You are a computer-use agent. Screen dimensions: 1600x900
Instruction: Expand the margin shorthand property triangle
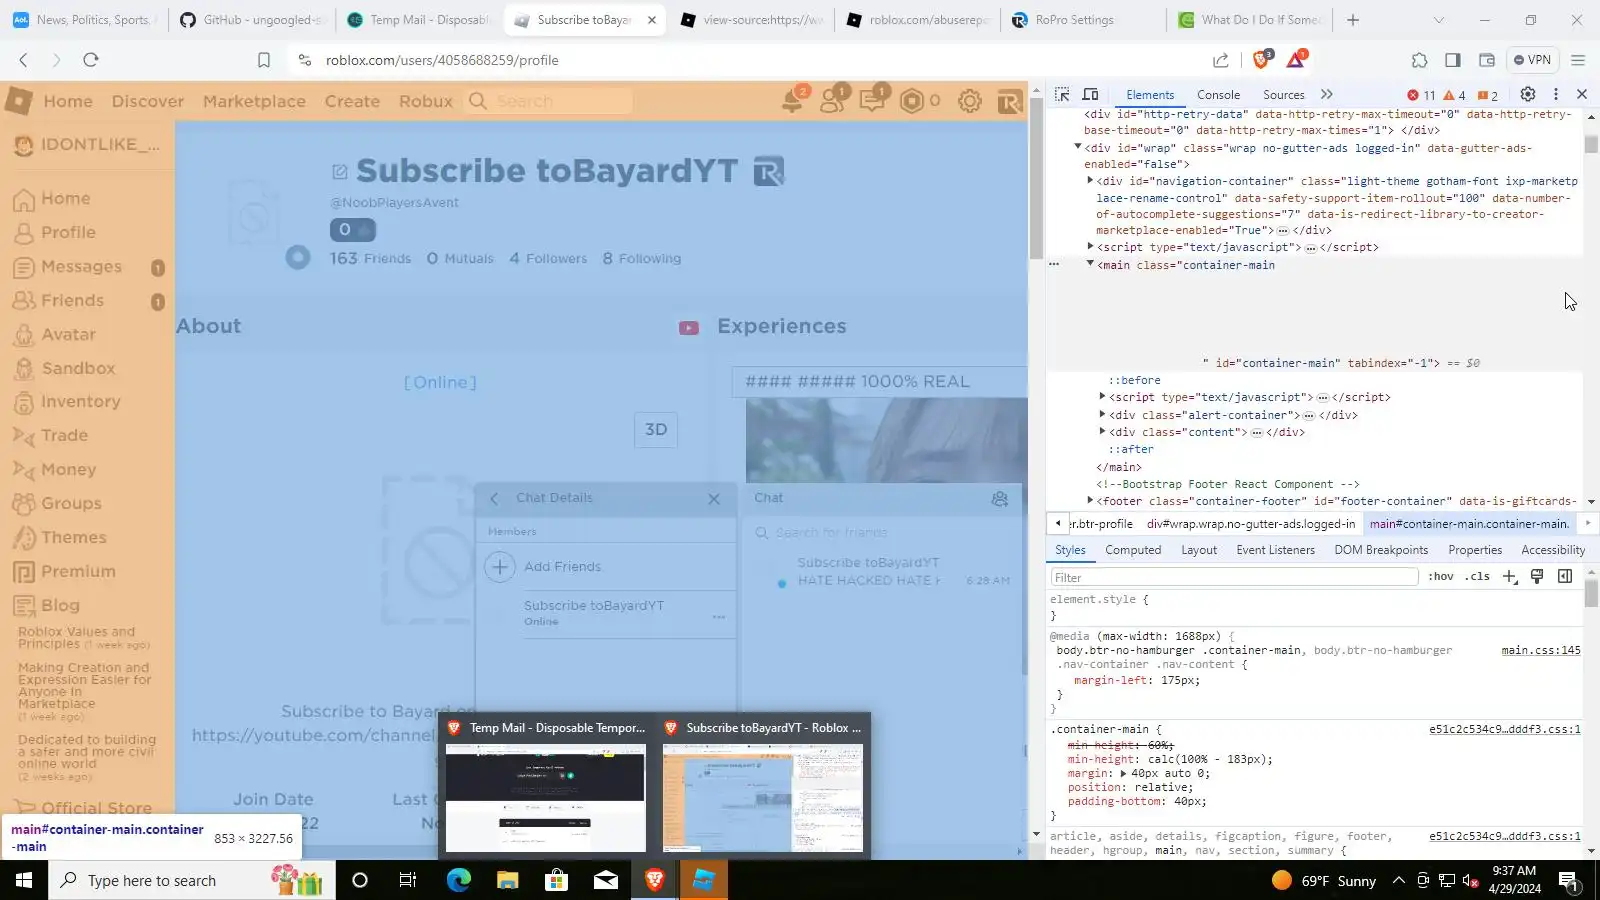tap(1123, 774)
